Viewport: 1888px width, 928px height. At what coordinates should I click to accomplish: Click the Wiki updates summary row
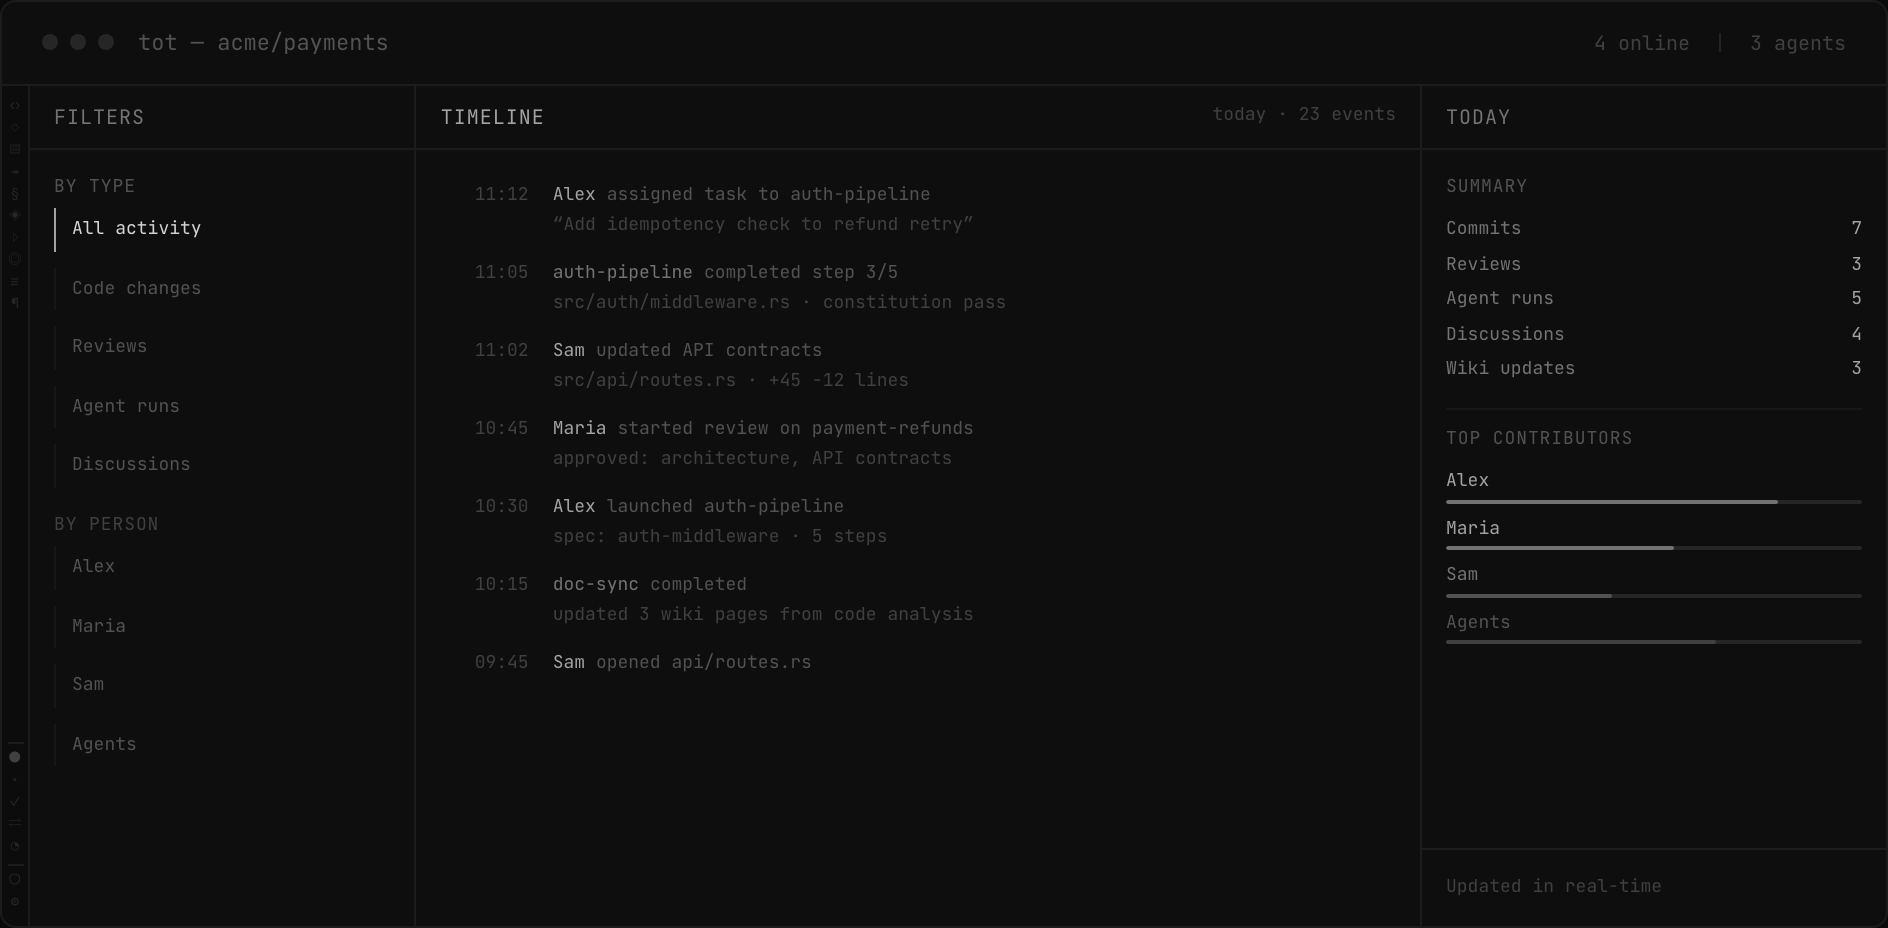click(x=1654, y=369)
